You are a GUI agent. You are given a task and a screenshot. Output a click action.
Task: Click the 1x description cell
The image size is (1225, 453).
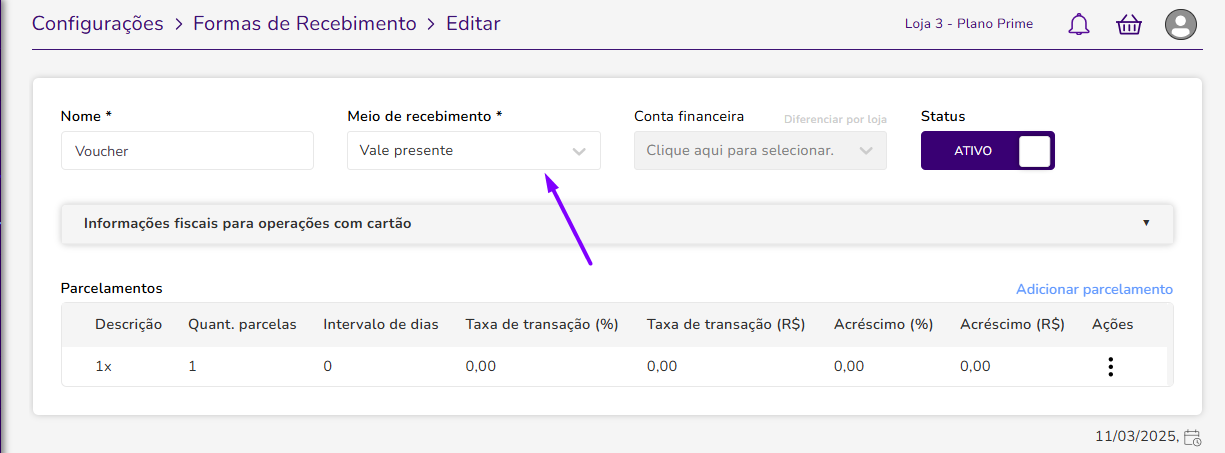(103, 366)
